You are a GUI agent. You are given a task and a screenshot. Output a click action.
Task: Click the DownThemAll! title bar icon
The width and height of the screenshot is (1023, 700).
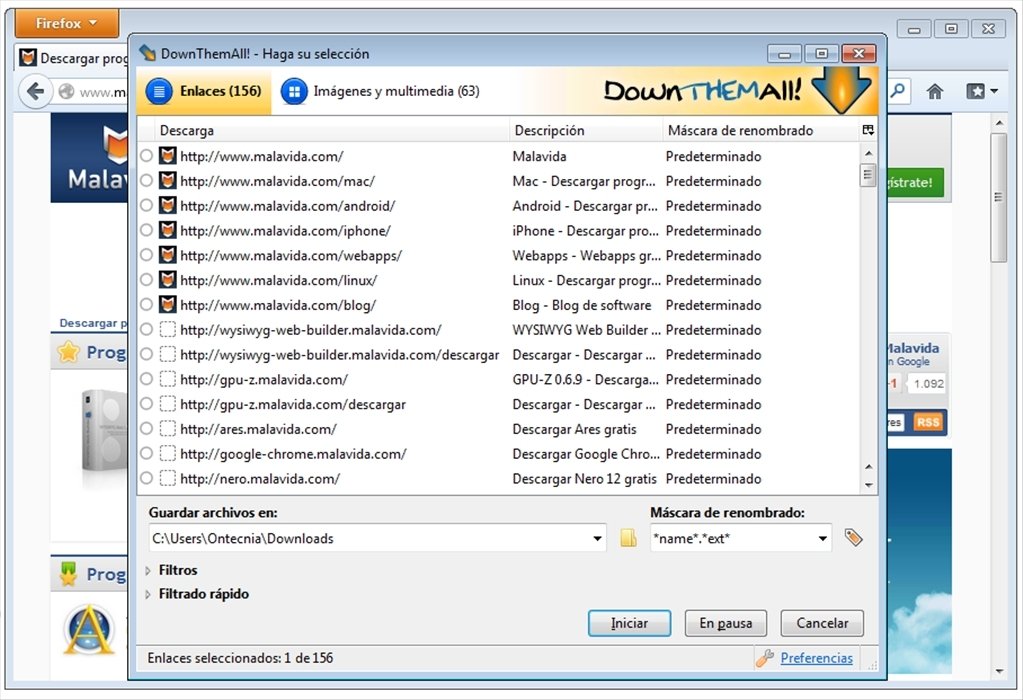[147, 53]
